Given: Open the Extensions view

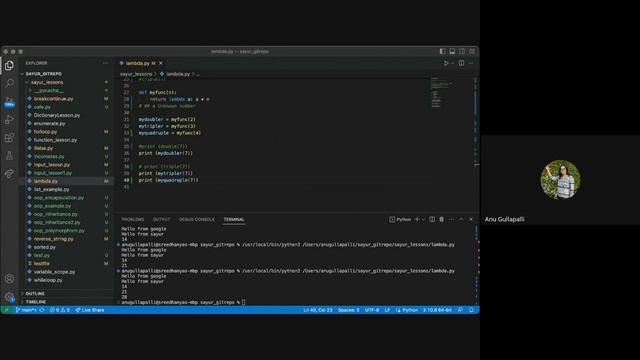Looking at the screenshot, I should [x=9, y=138].
